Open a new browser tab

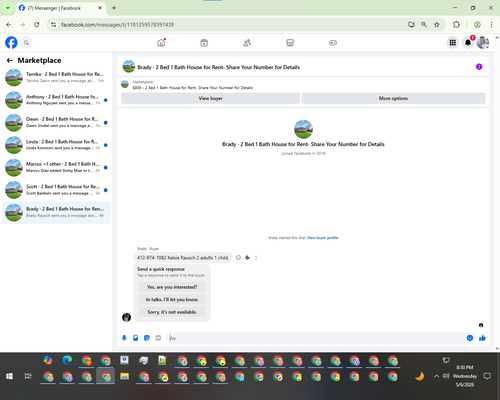click(x=114, y=8)
